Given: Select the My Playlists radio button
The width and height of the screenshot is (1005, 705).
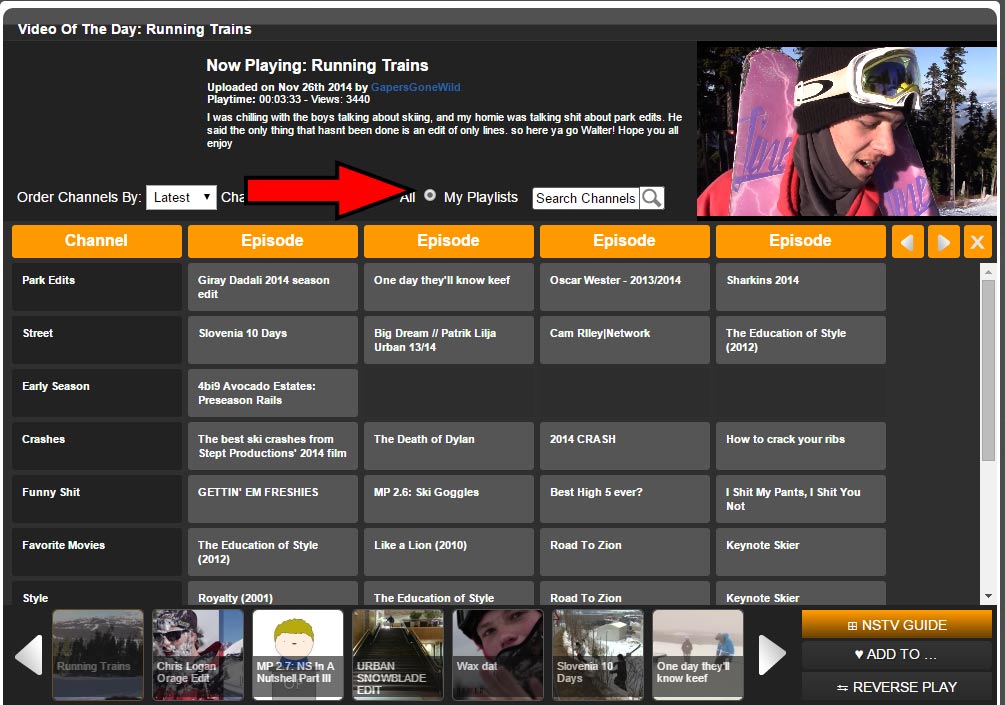Looking at the screenshot, I should coord(430,196).
